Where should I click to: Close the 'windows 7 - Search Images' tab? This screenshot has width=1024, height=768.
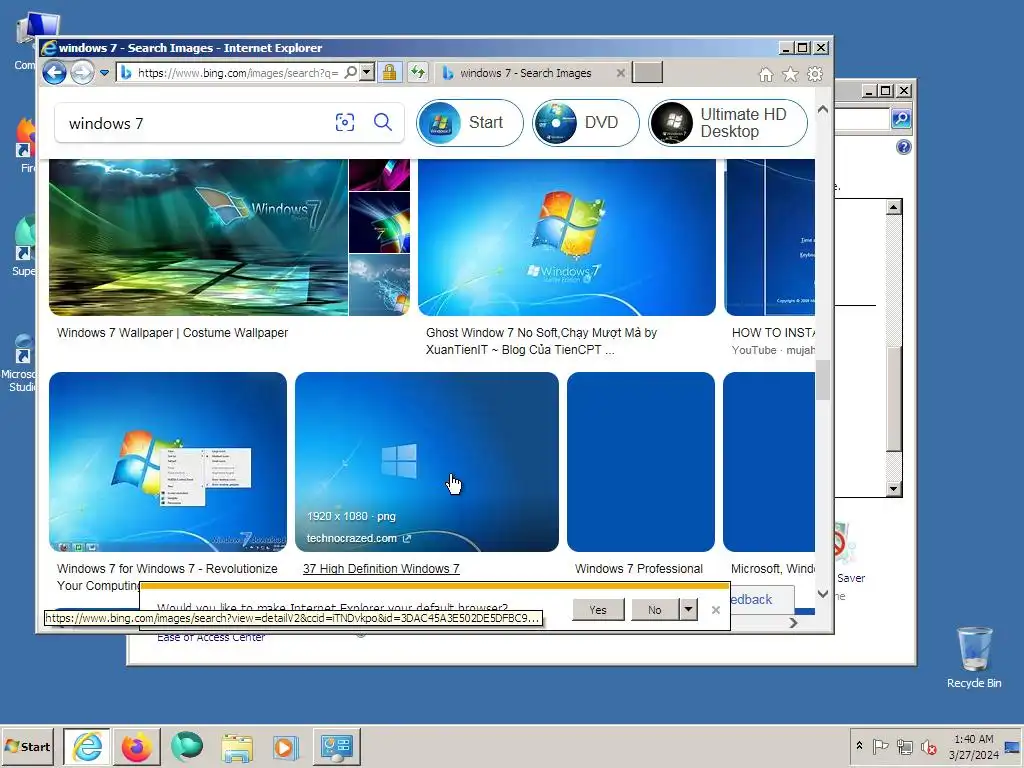[x=620, y=73]
